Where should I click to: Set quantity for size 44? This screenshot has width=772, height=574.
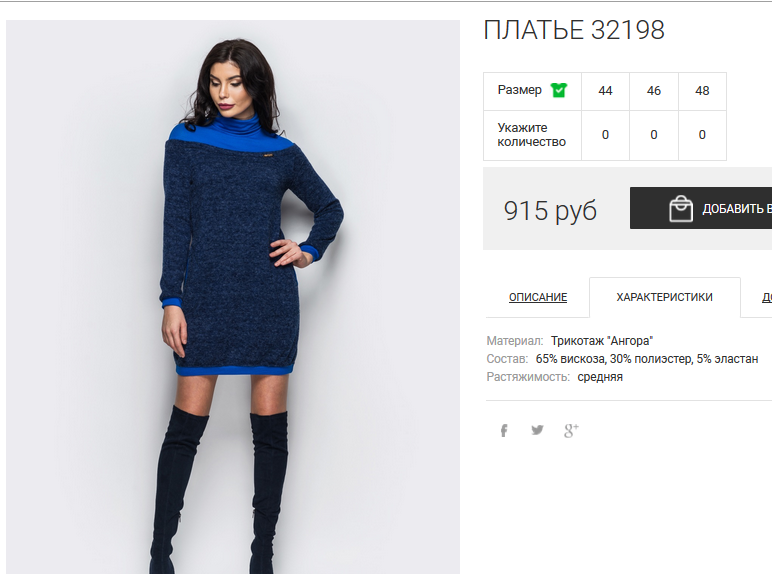coord(605,135)
